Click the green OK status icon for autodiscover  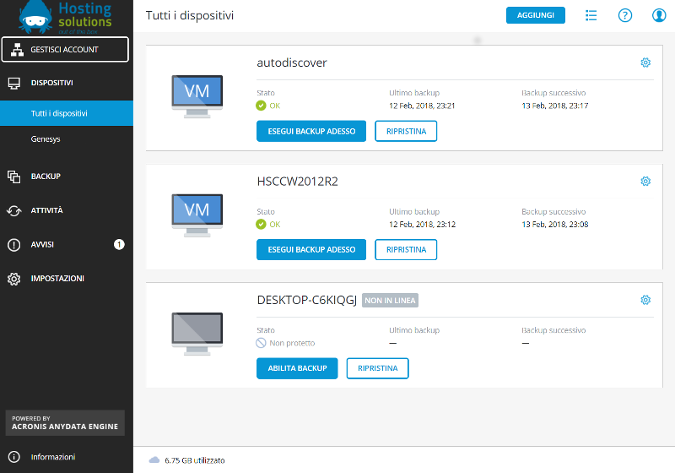click(x=261, y=105)
